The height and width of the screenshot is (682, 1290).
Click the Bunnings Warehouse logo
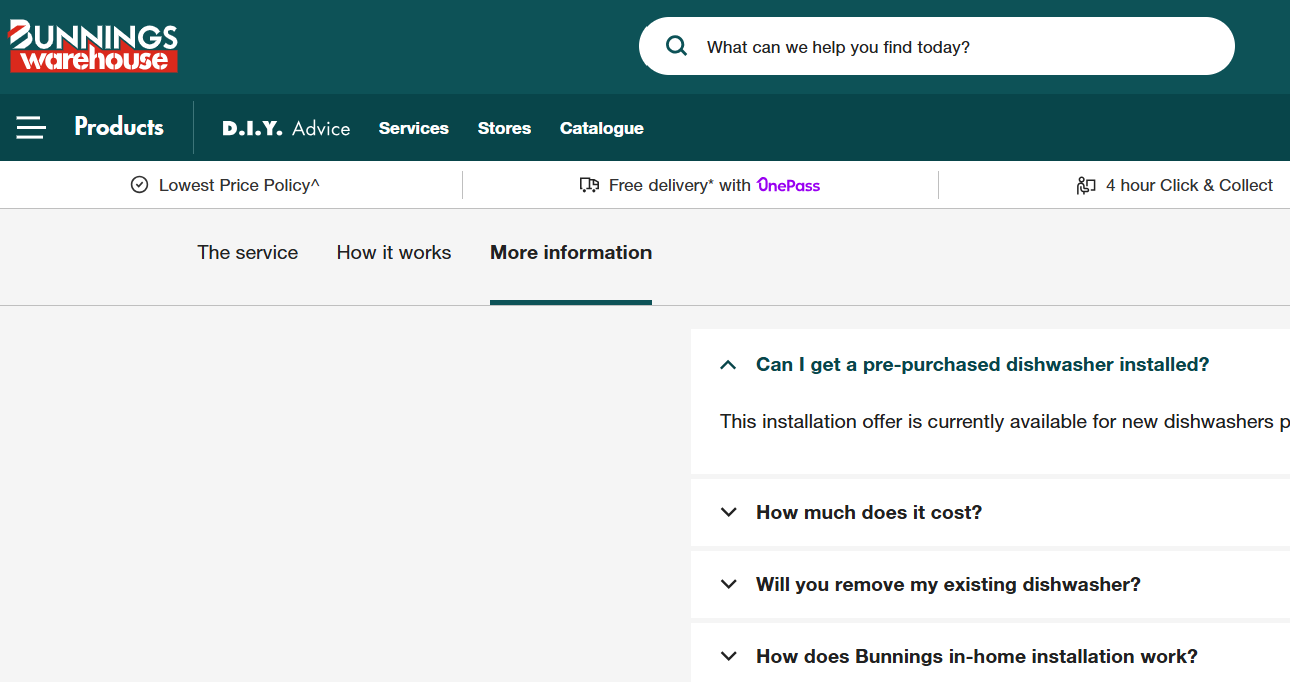click(x=94, y=47)
